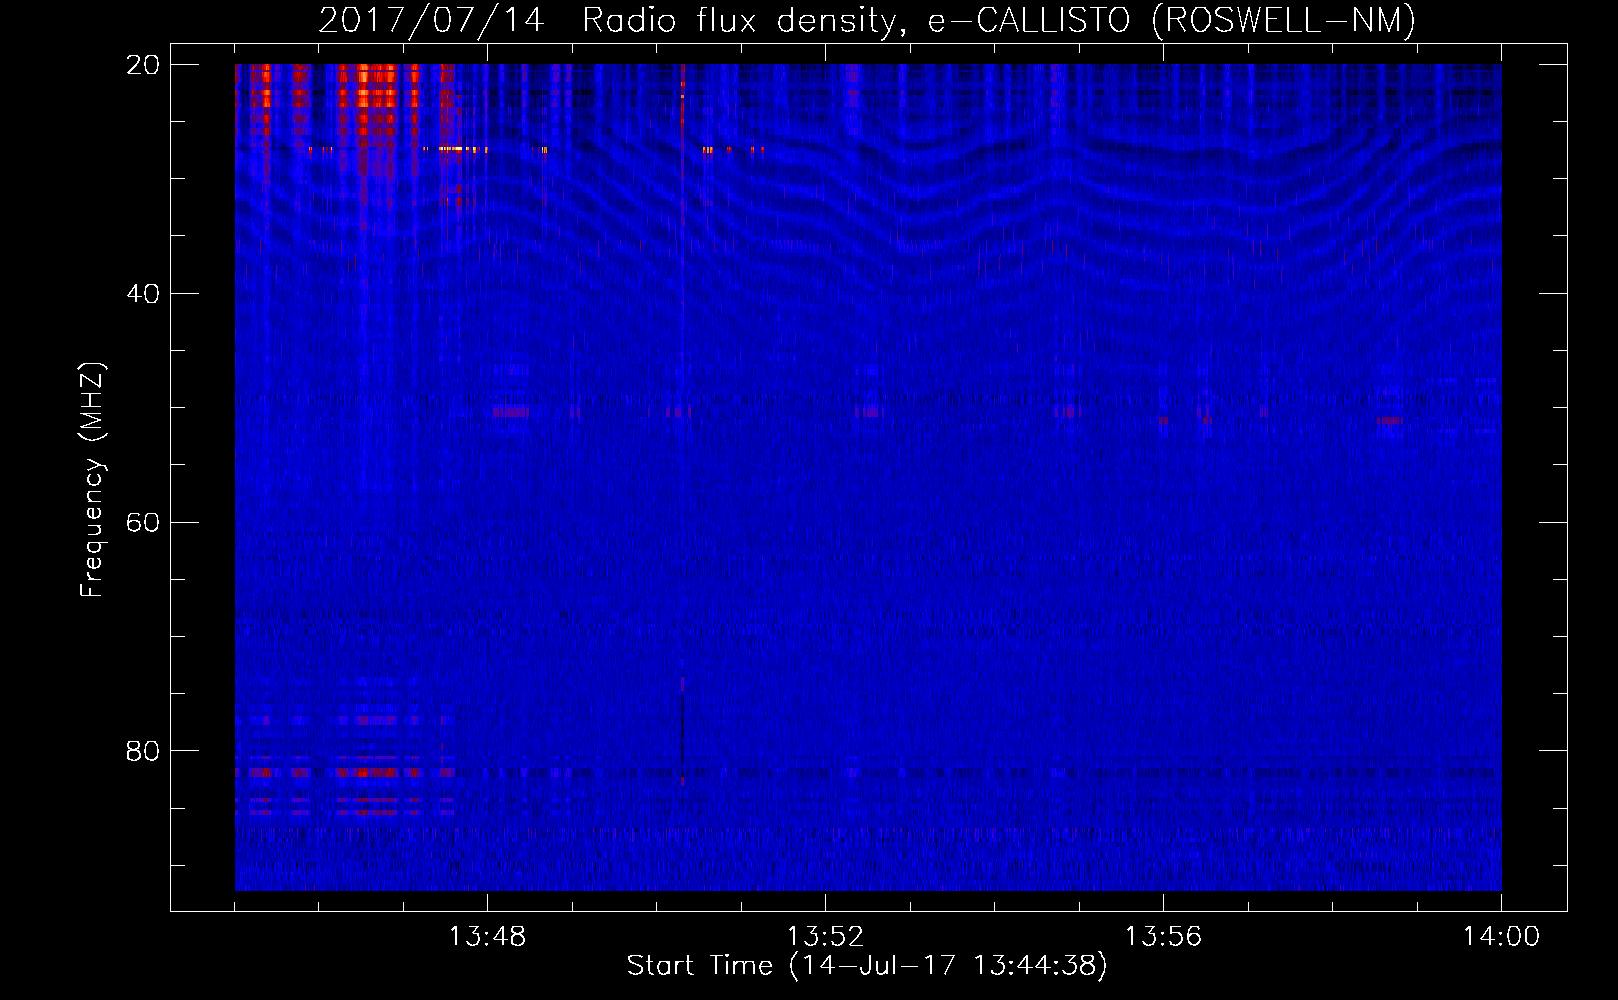This screenshot has height=1000, width=1618.
Task: Click the plot title '2017/07/14 Radio flux density'
Action: coord(868,20)
